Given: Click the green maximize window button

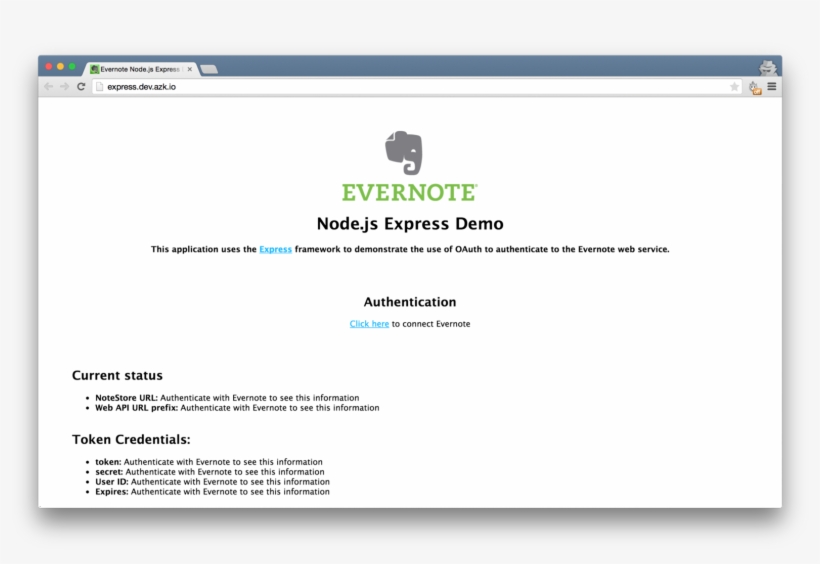Looking at the screenshot, I should (72, 66).
